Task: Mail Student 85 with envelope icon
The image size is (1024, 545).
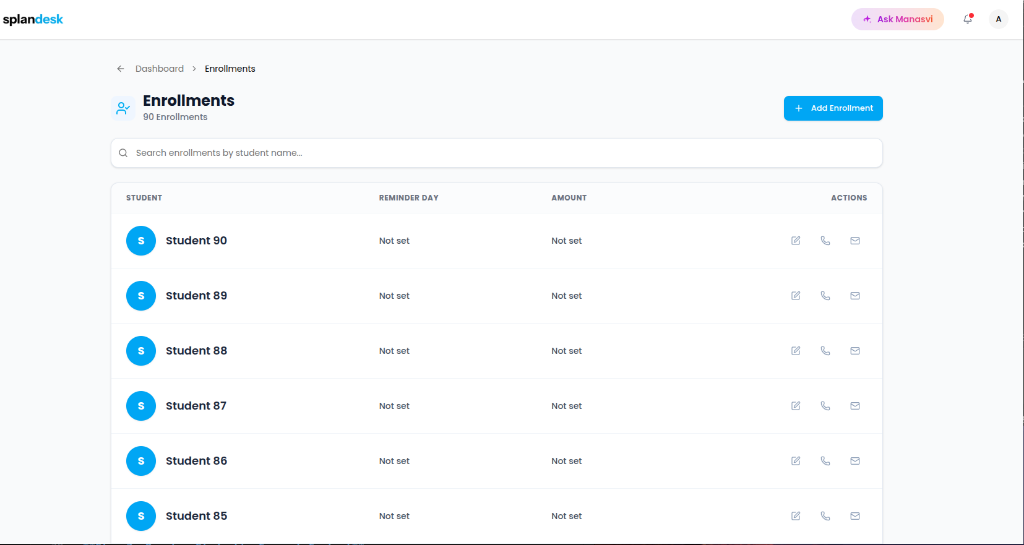Action: 855,516
